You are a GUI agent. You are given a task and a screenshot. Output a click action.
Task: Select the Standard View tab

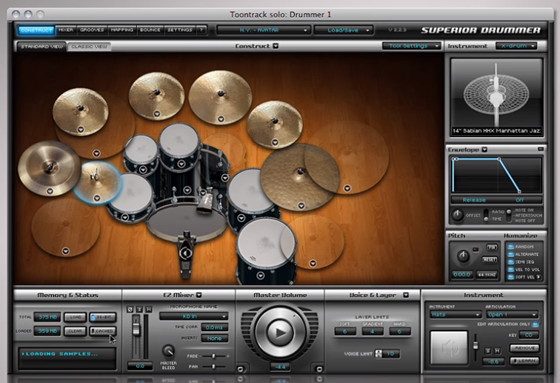(x=41, y=46)
